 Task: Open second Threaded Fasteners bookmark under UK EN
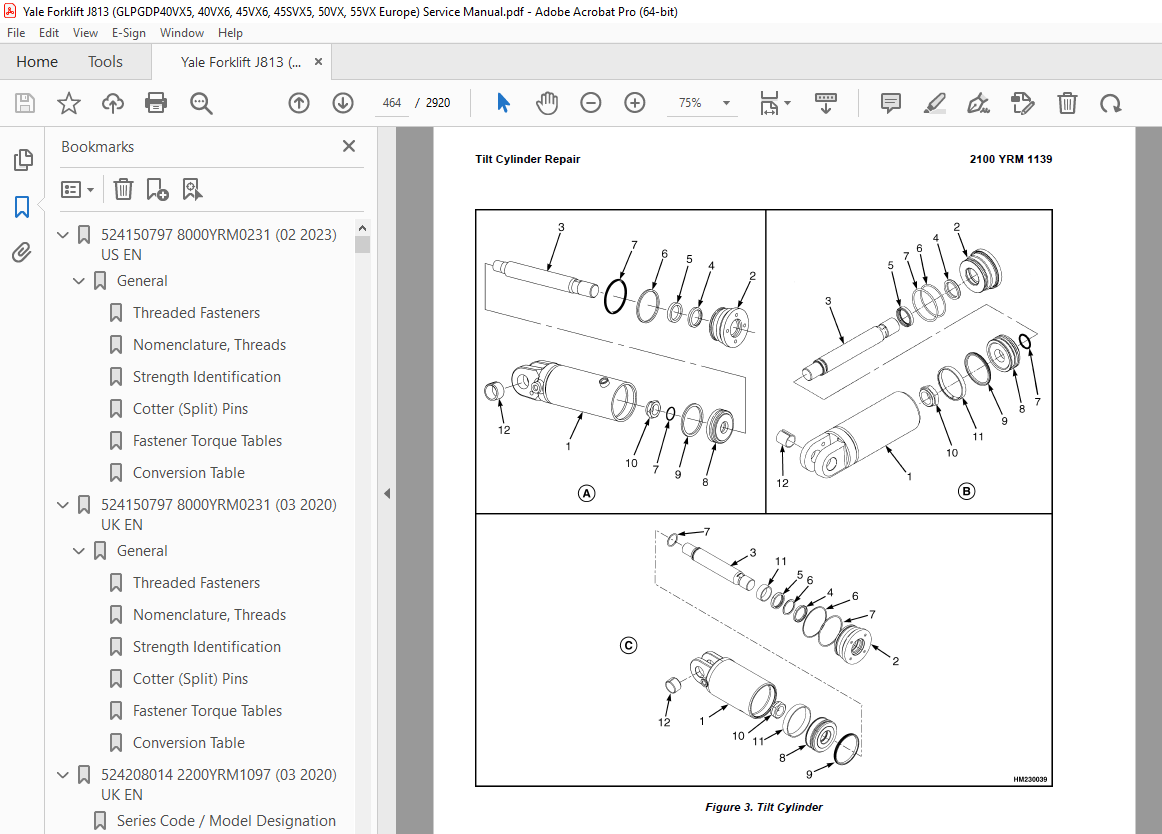click(x=196, y=583)
